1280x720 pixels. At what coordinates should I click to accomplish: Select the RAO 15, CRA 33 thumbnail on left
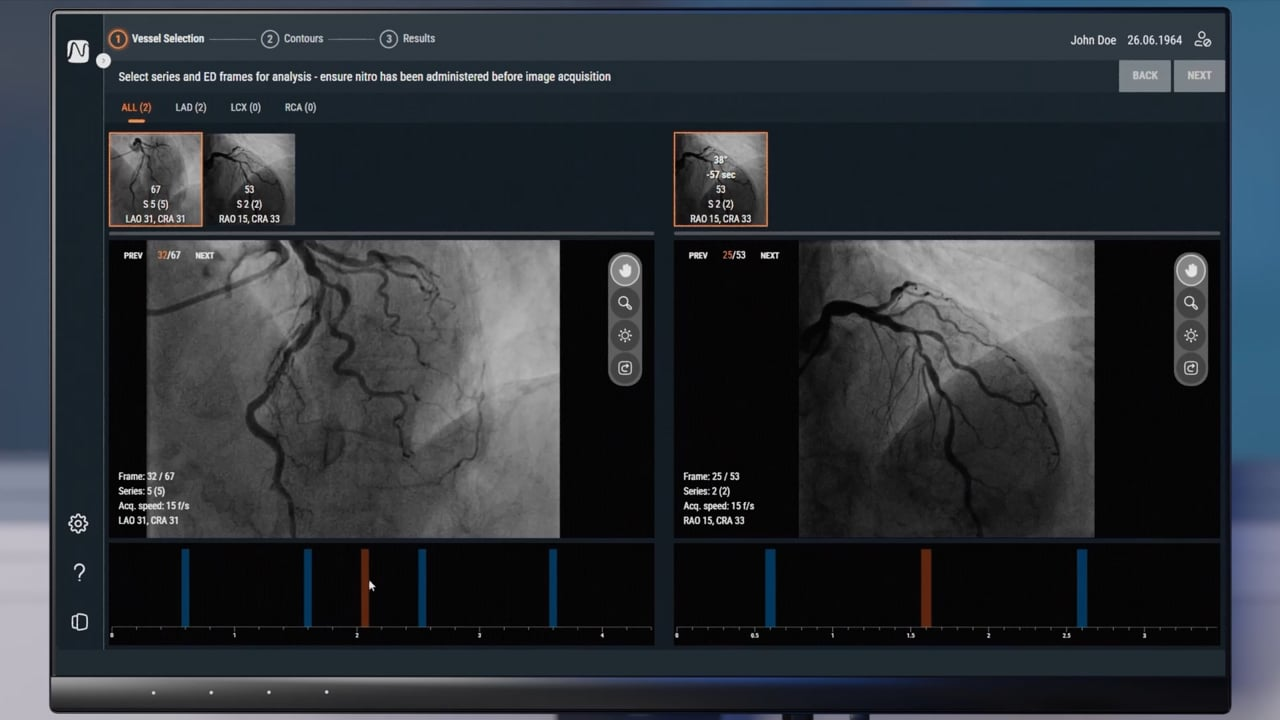249,180
